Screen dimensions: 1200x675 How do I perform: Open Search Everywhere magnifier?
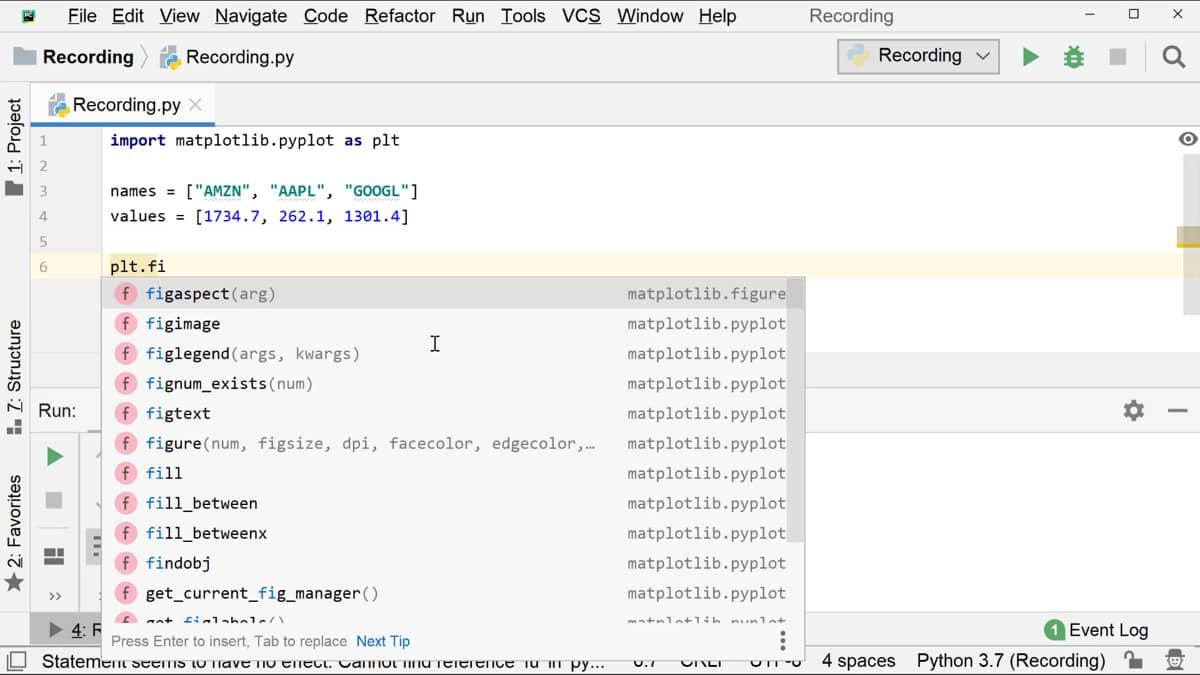[1174, 57]
